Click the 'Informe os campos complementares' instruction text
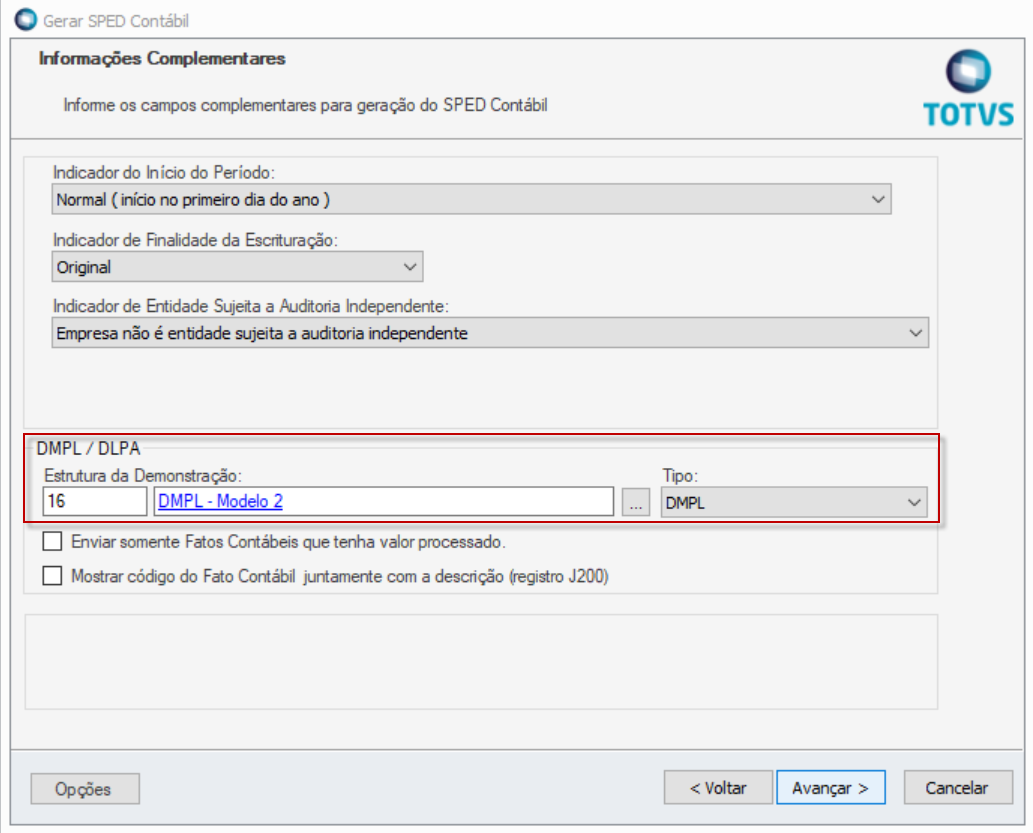Image resolution: width=1033 pixels, height=833 pixels. coord(305,105)
